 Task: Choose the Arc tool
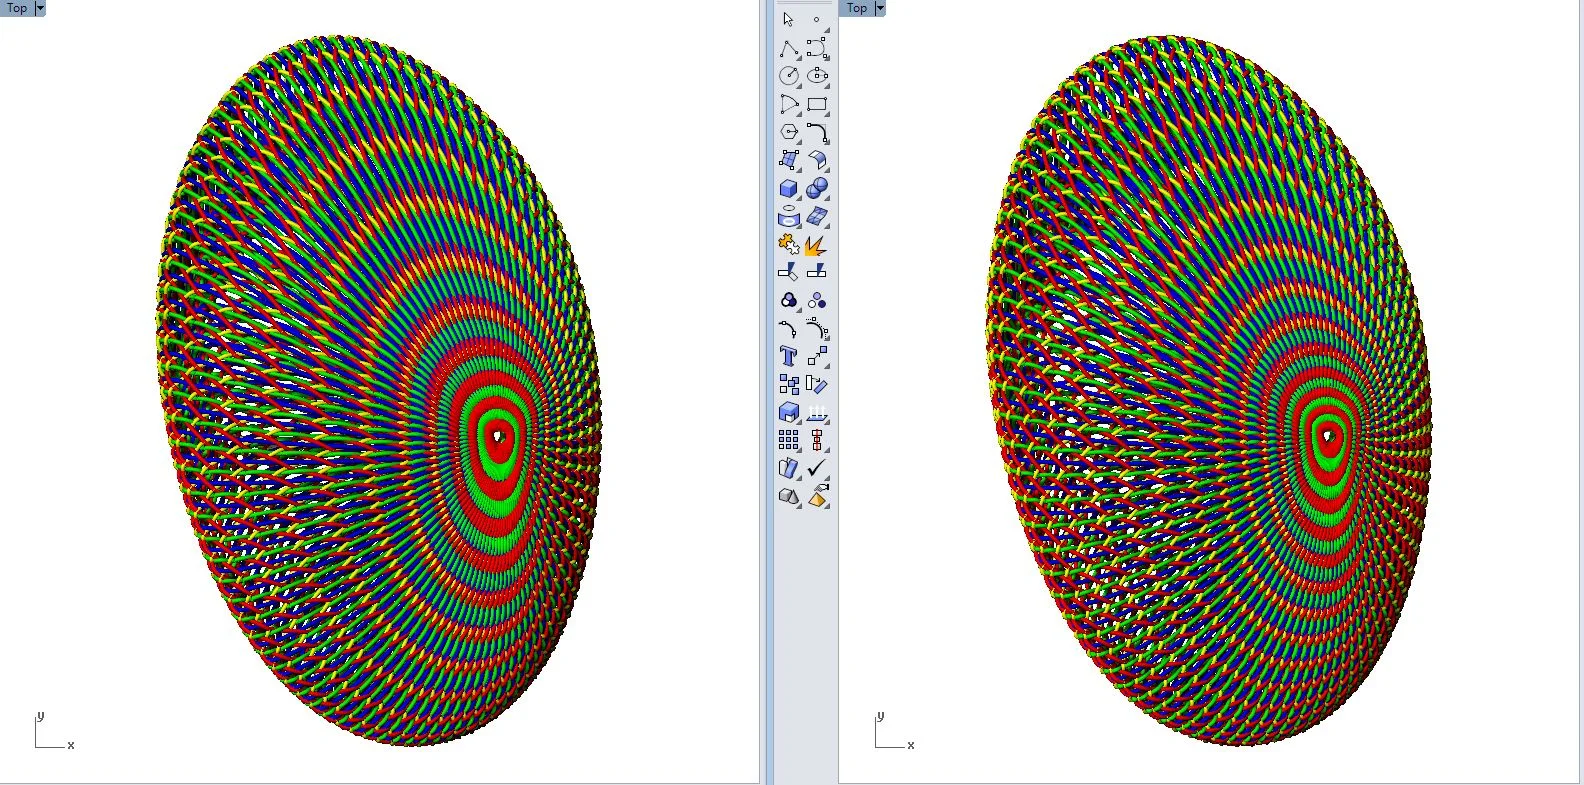789,104
